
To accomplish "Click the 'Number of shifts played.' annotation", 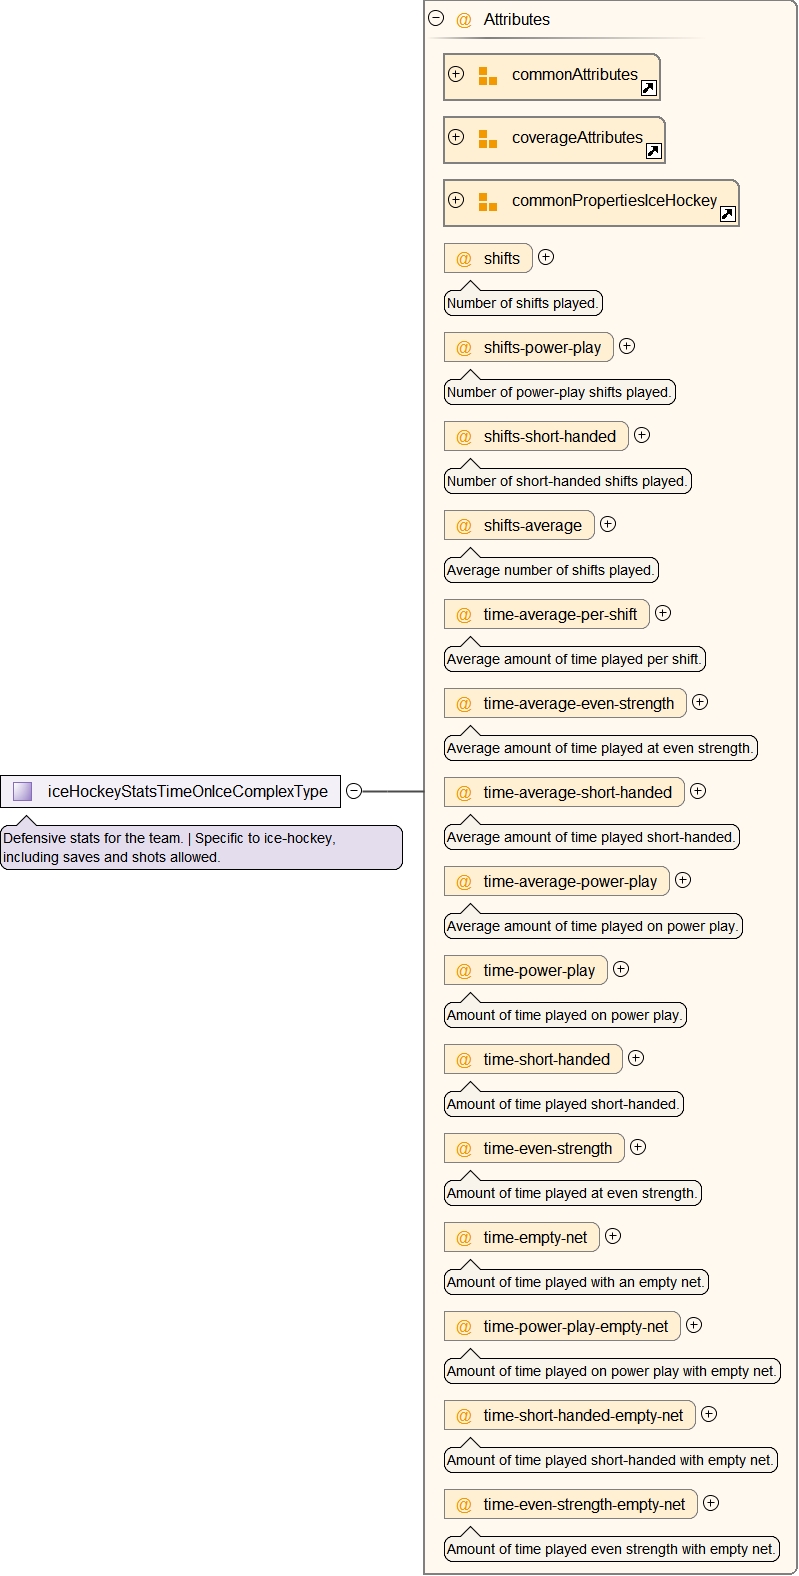I will [x=523, y=304].
